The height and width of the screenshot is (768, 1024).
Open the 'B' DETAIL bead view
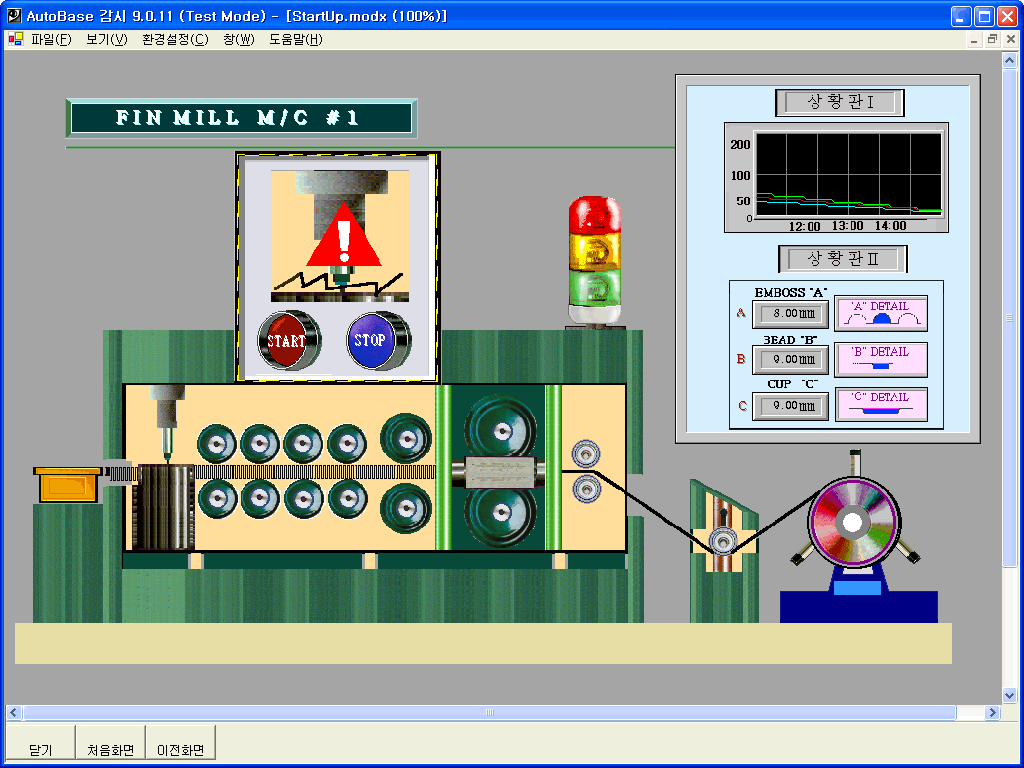[x=881, y=359]
